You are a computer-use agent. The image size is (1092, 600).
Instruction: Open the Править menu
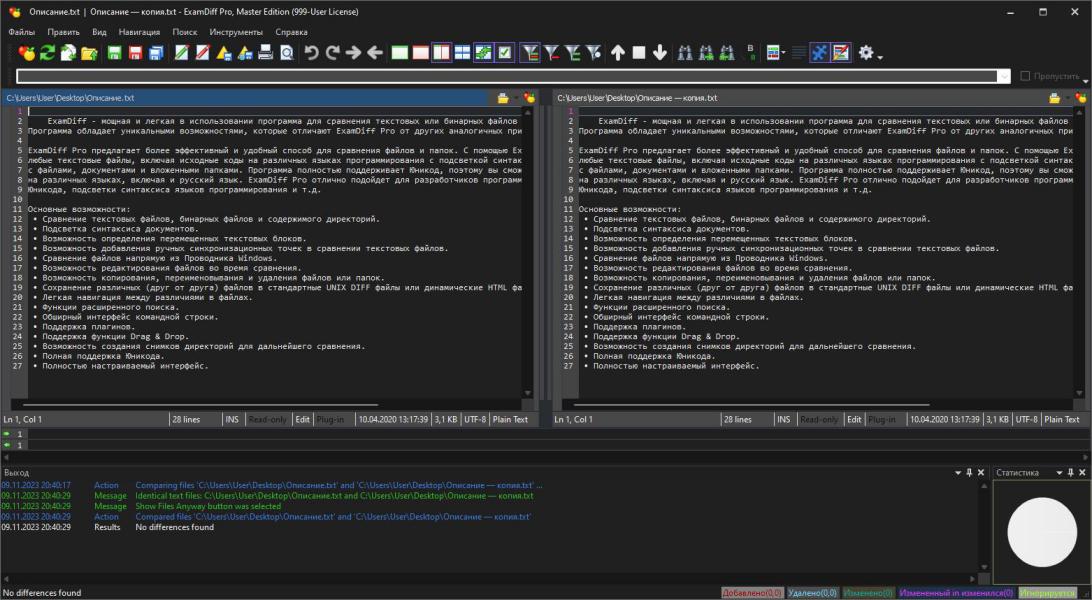pyautogui.click(x=63, y=32)
